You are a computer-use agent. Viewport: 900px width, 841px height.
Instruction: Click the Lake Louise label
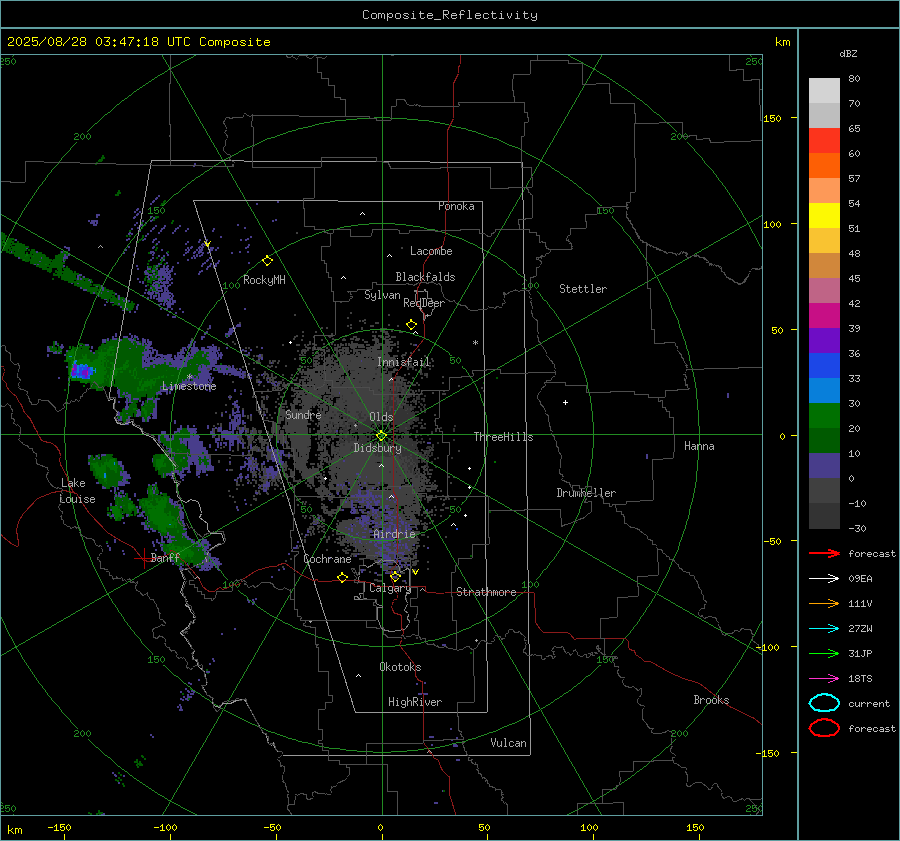77,491
